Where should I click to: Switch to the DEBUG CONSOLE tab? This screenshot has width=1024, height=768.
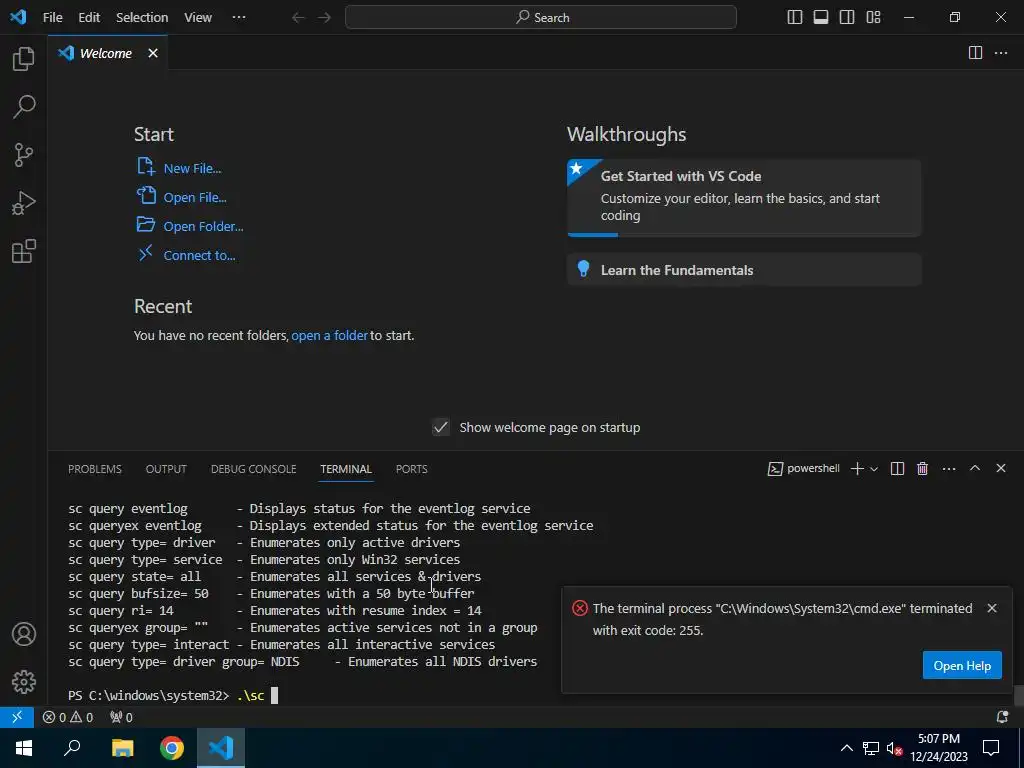(253, 469)
